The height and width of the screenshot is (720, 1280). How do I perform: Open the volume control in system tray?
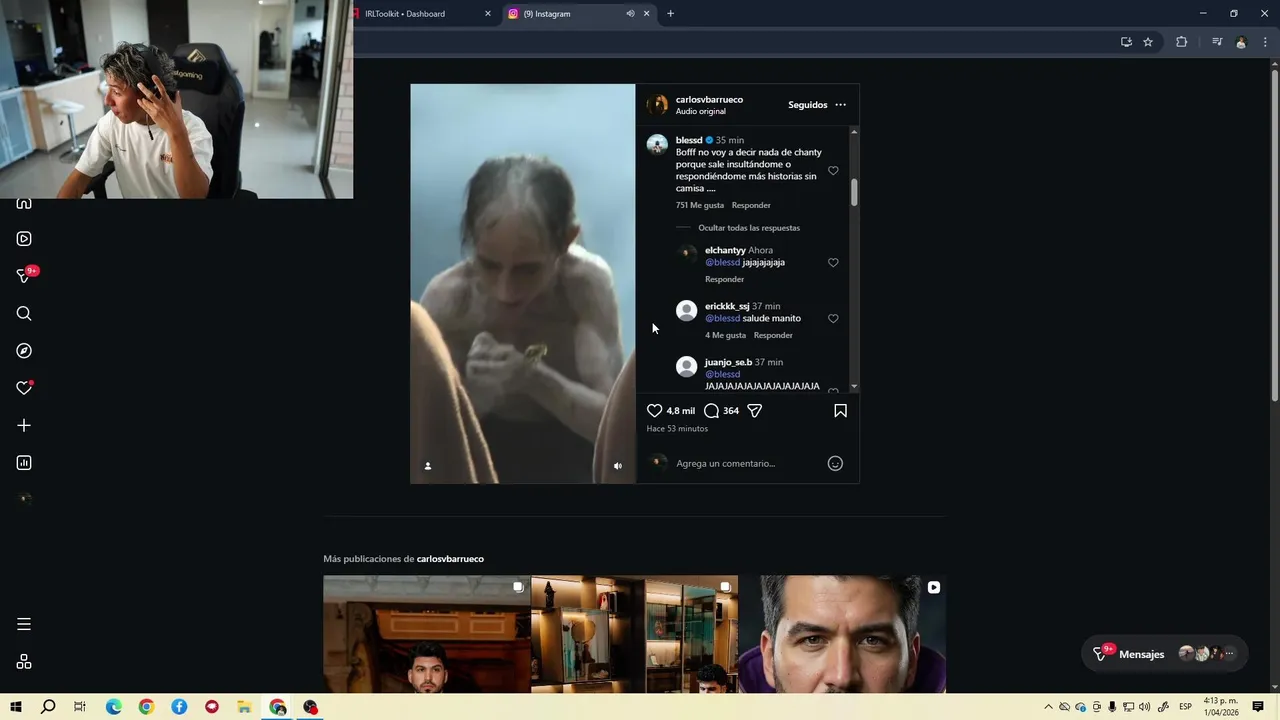coord(1144,707)
